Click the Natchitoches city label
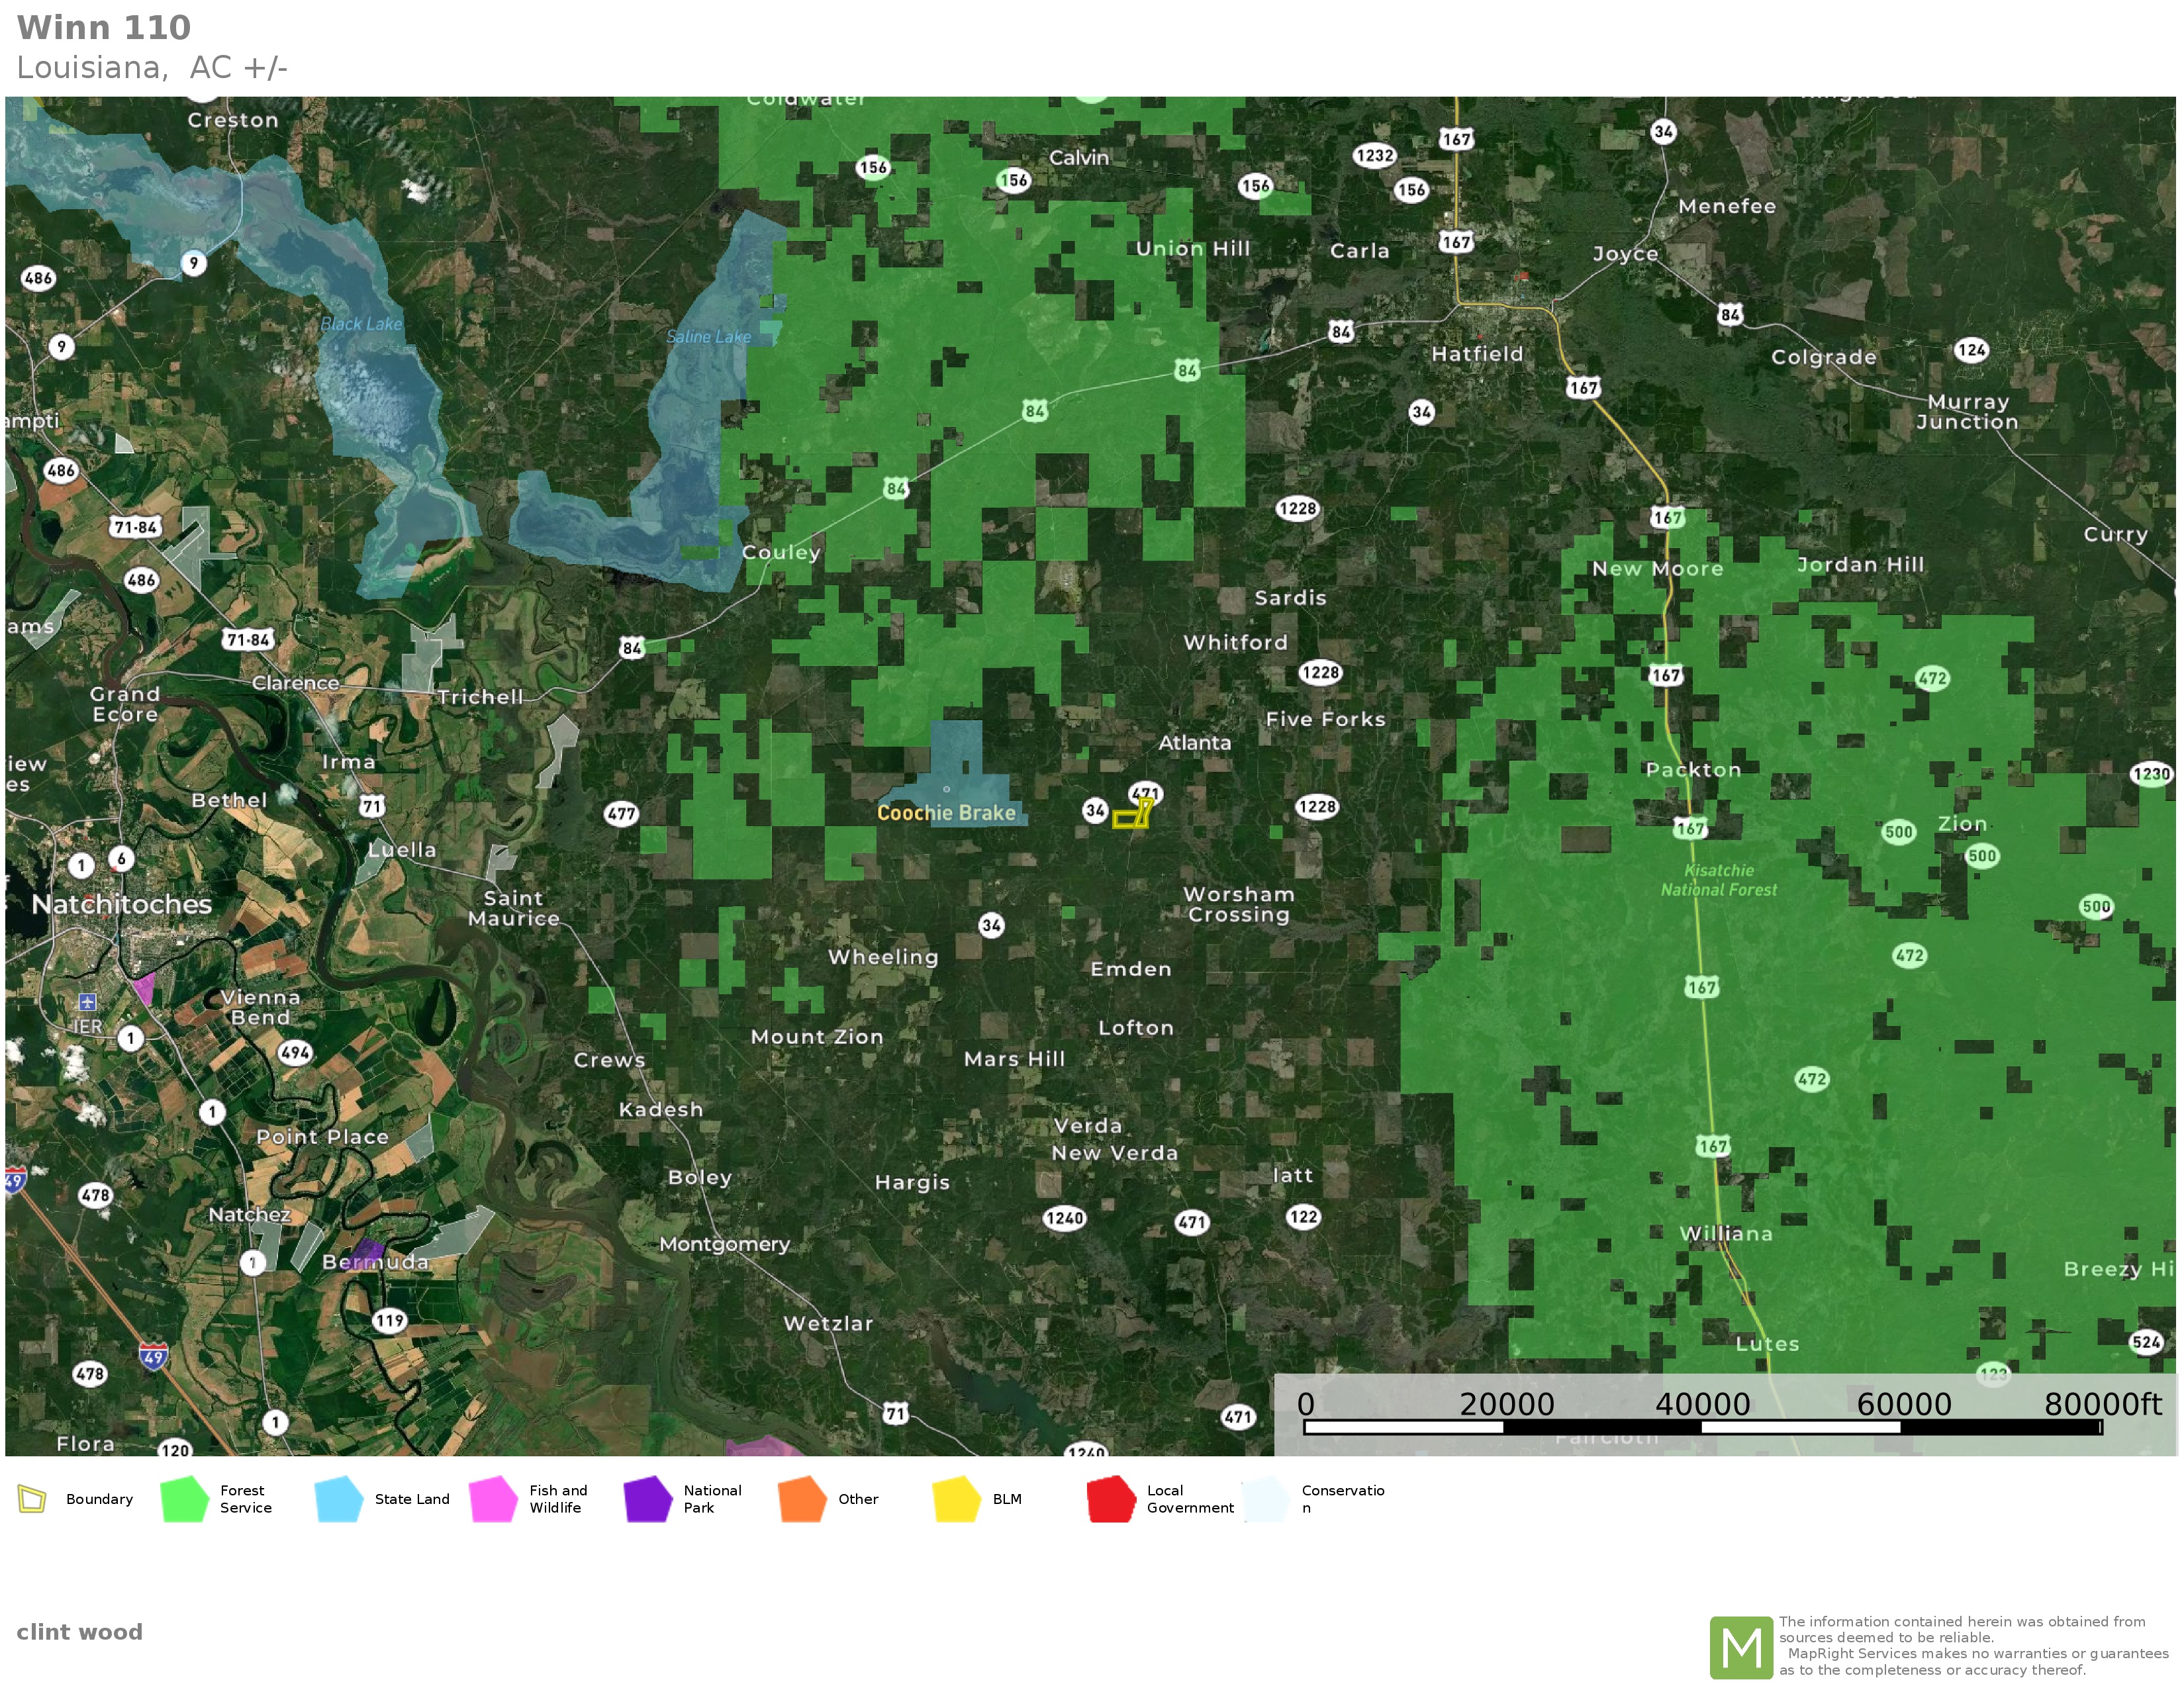This screenshot has width=2184, height=1688. point(122,904)
